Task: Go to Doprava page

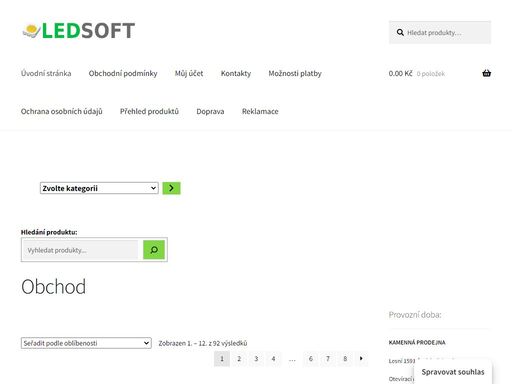Action: coord(210,111)
